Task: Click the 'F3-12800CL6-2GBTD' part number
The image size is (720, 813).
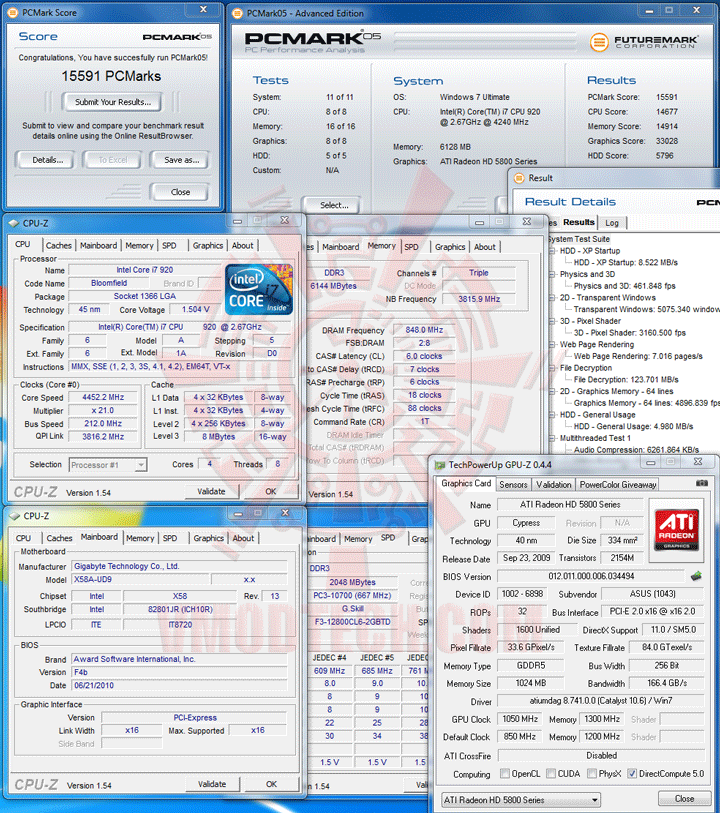Action: (x=352, y=622)
